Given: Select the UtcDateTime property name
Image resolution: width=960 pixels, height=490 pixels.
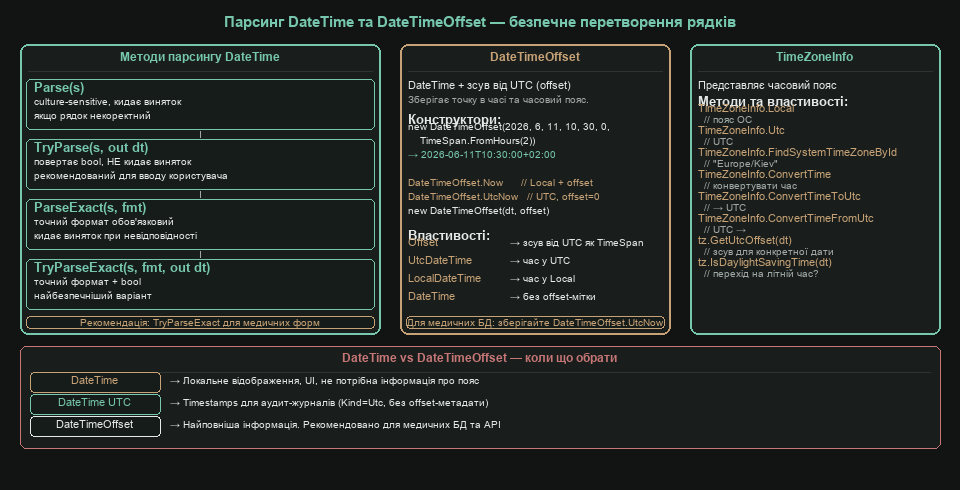Looking at the screenshot, I should pos(440,261).
